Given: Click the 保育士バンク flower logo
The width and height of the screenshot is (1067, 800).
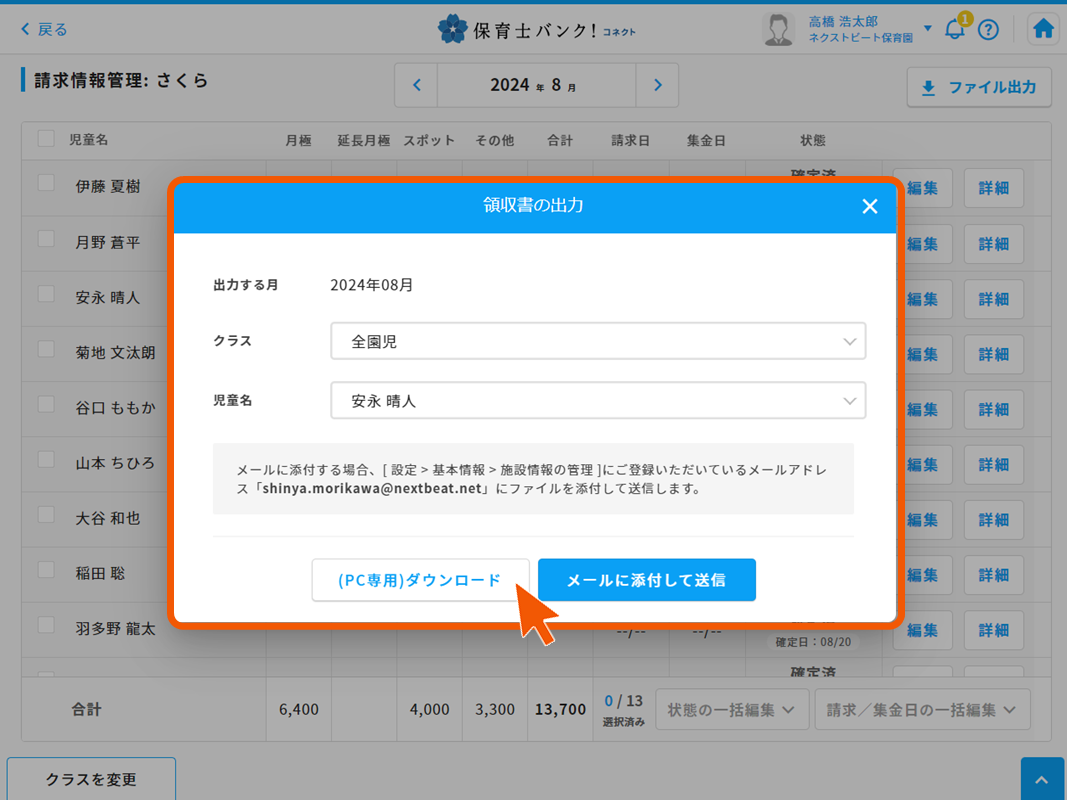Looking at the screenshot, I should pyautogui.click(x=452, y=29).
